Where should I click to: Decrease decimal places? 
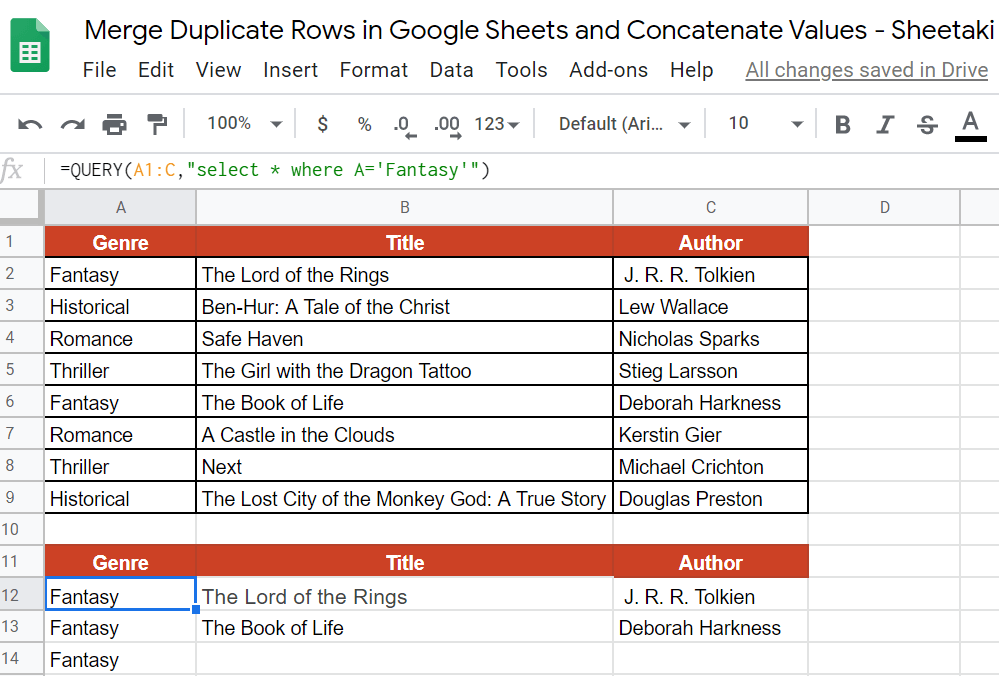[405, 123]
